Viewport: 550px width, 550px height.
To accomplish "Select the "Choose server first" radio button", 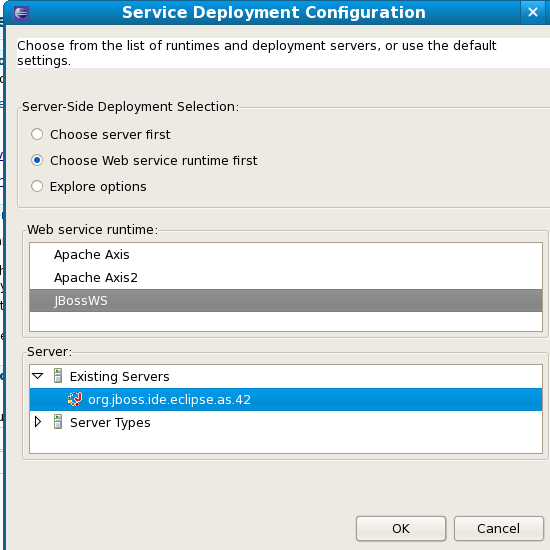I will 37,134.
